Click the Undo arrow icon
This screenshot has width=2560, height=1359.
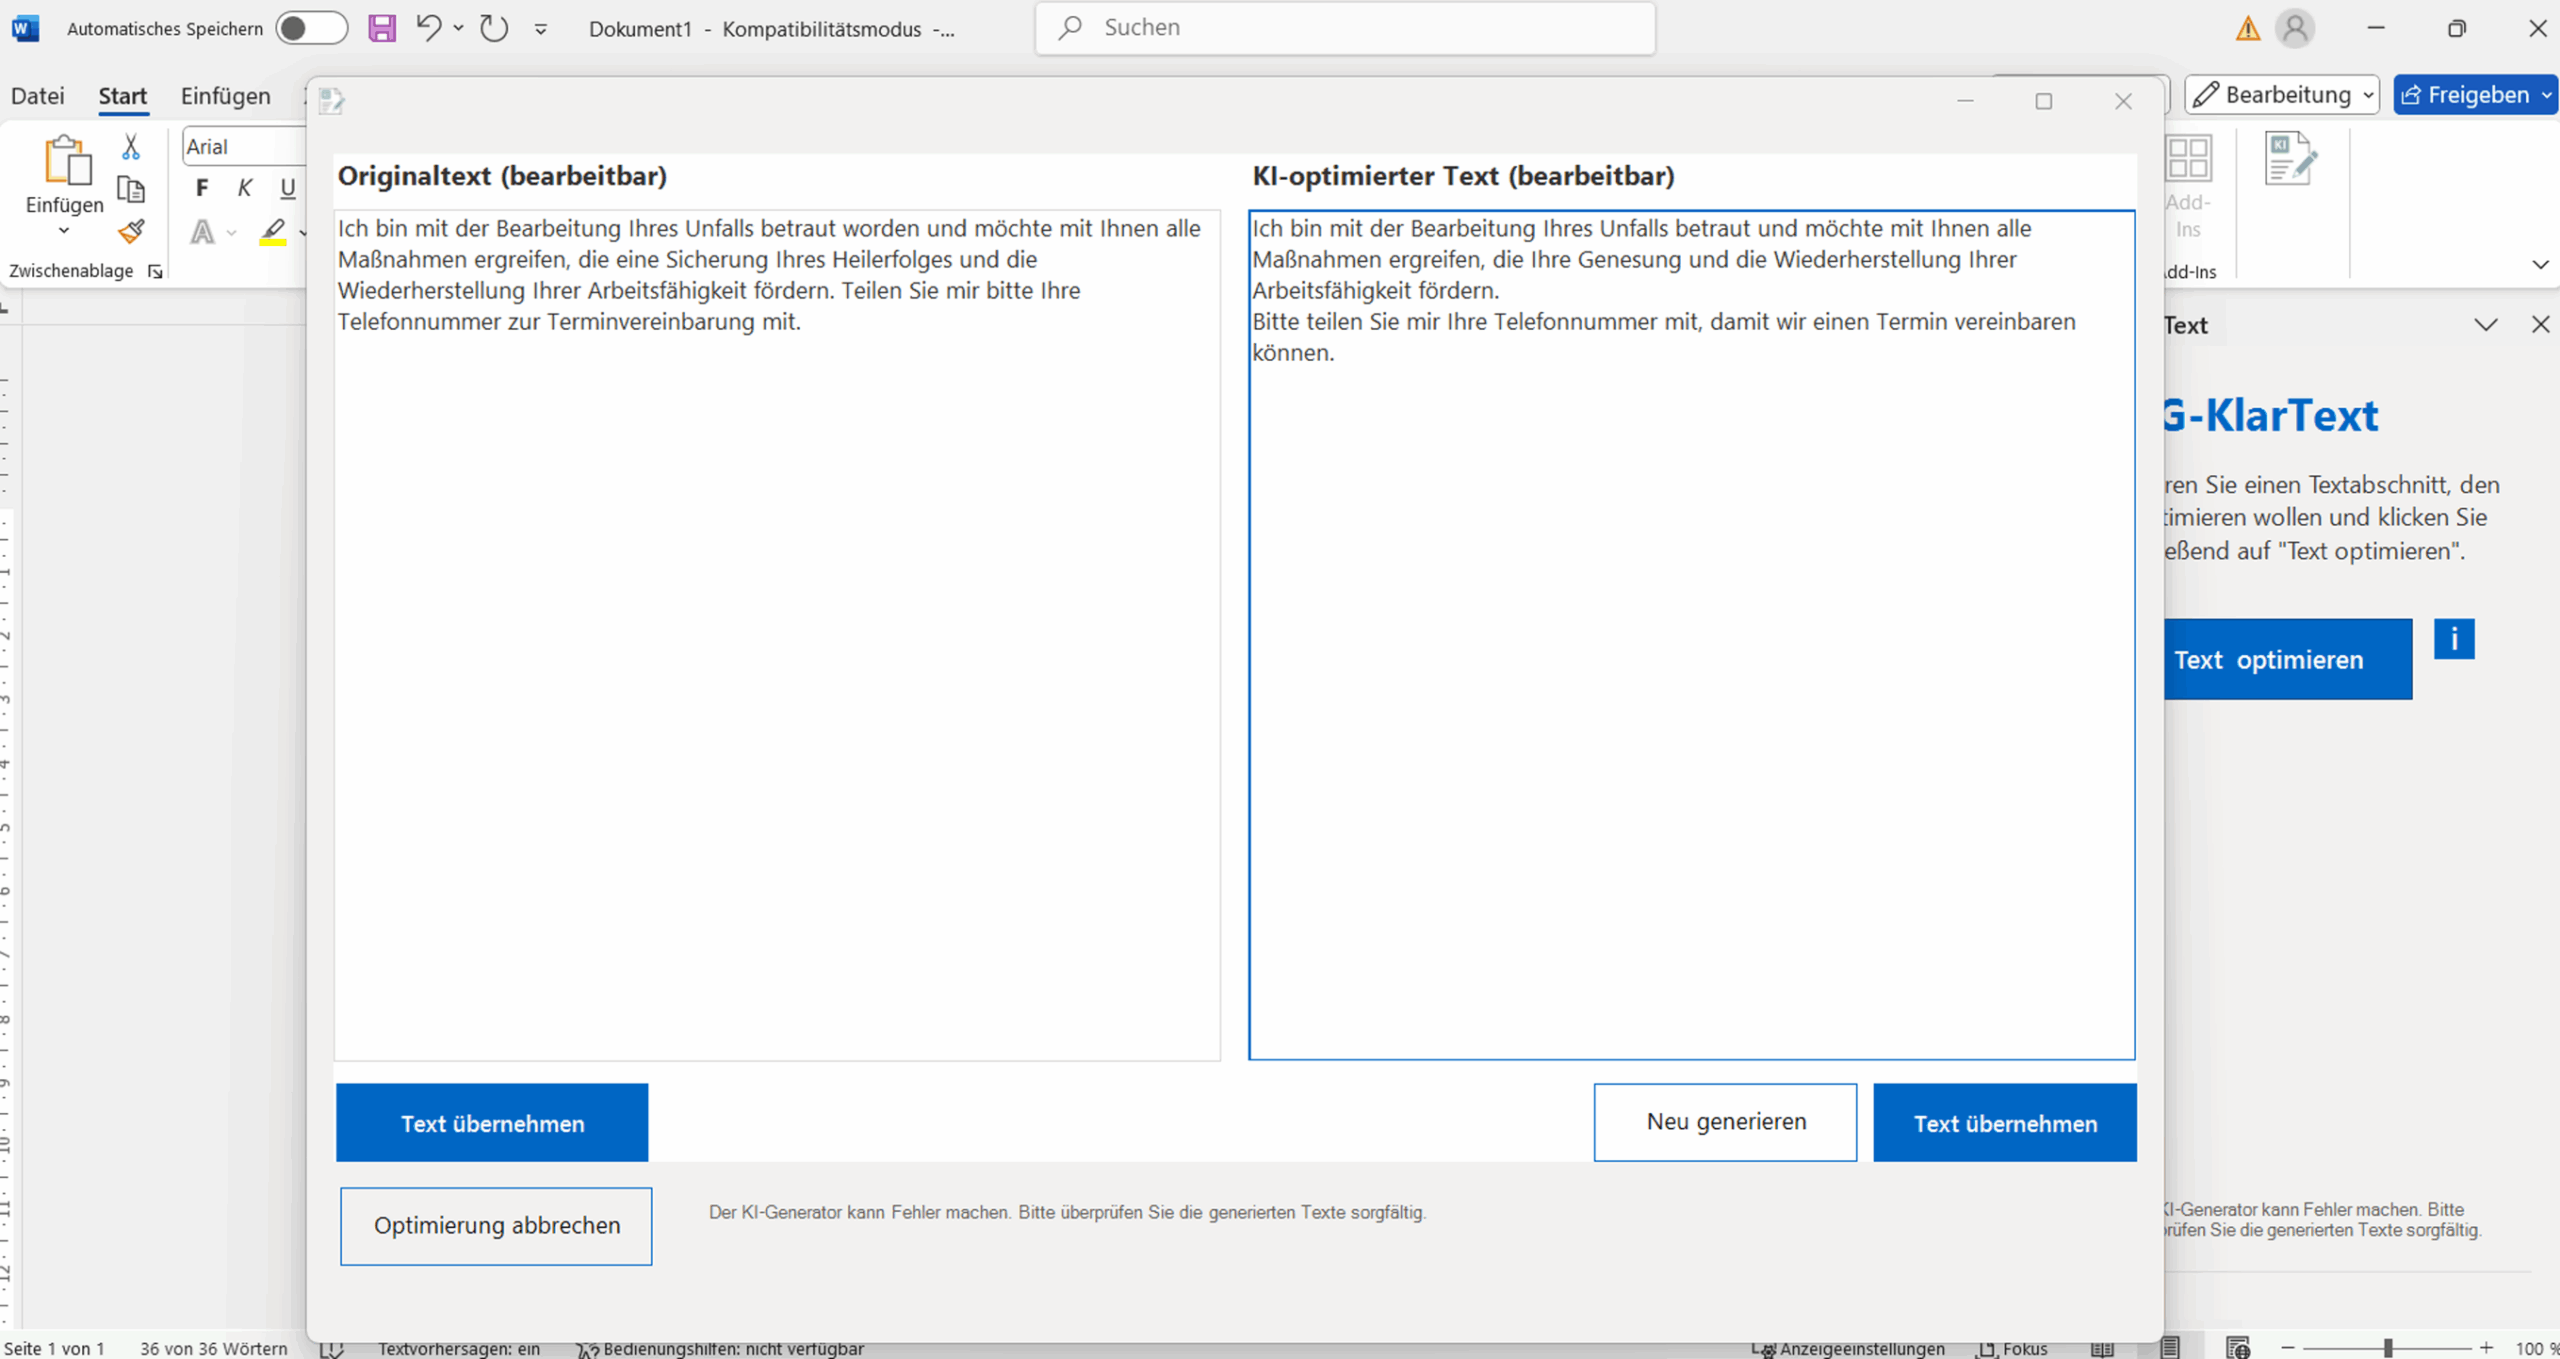click(x=429, y=27)
